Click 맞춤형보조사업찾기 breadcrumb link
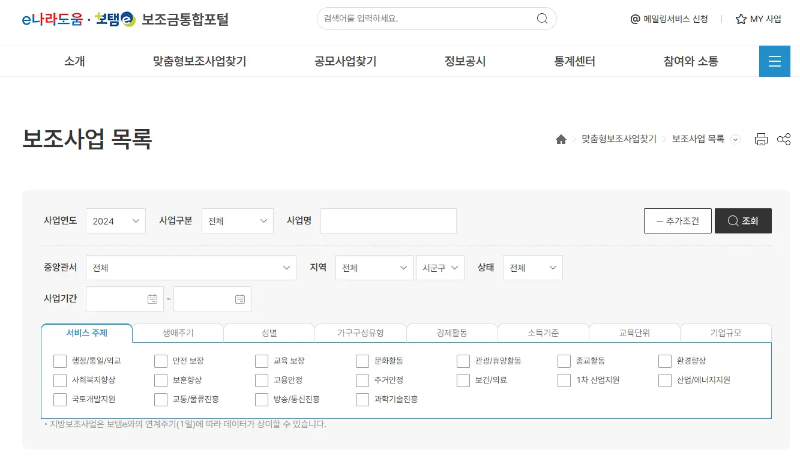Viewport: 800px width, 469px height. [x=619, y=139]
